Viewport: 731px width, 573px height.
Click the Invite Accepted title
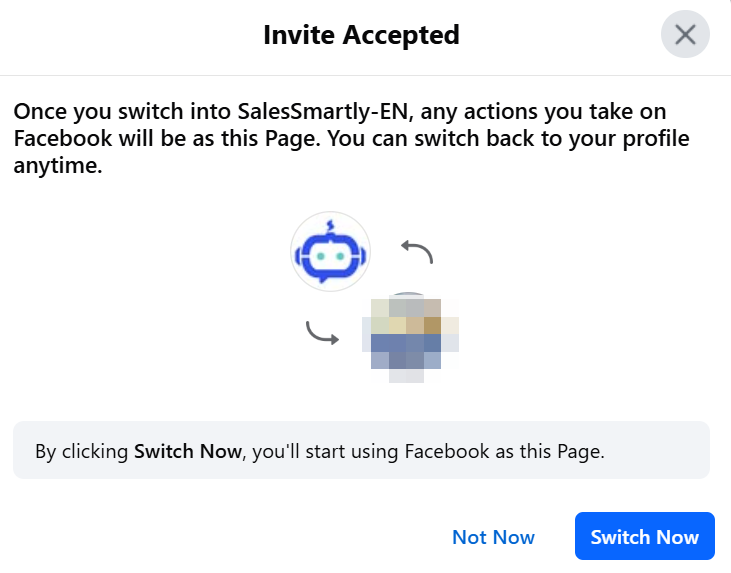point(361,35)
